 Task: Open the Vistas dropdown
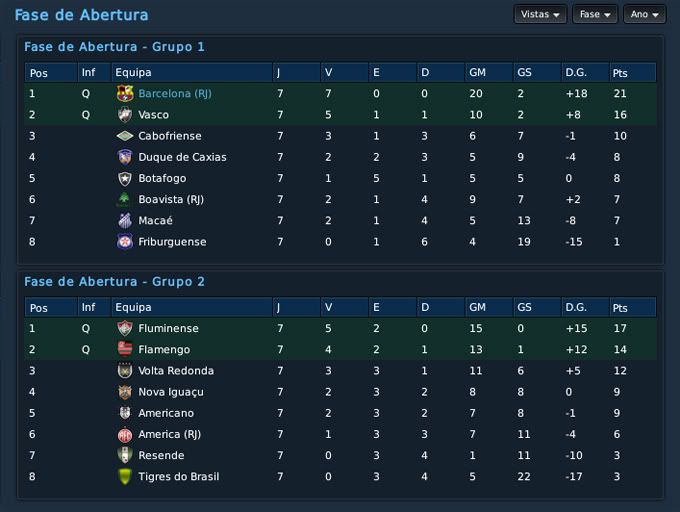(x=540, y=15)
